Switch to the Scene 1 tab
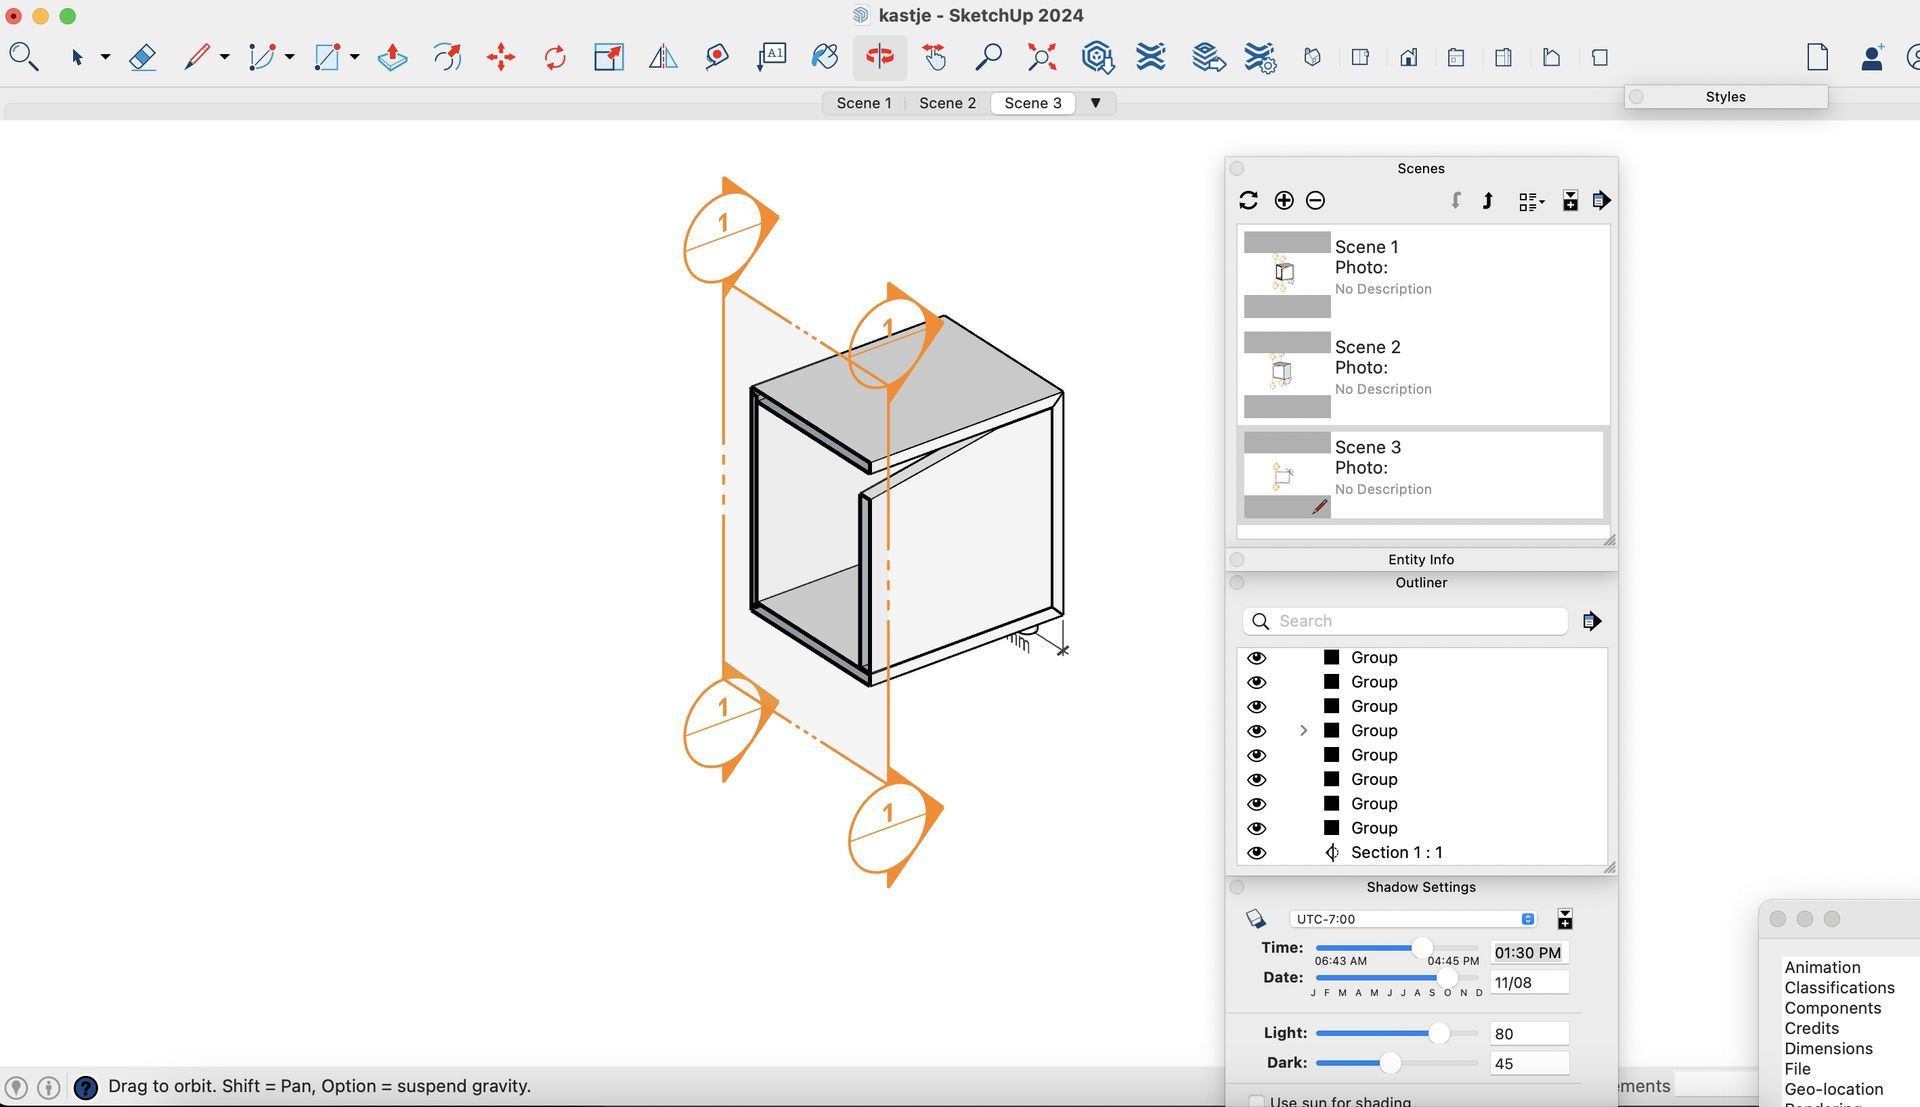Image resolution: width=1920 pixels, height=1107 pixels. tap(863, 103)
